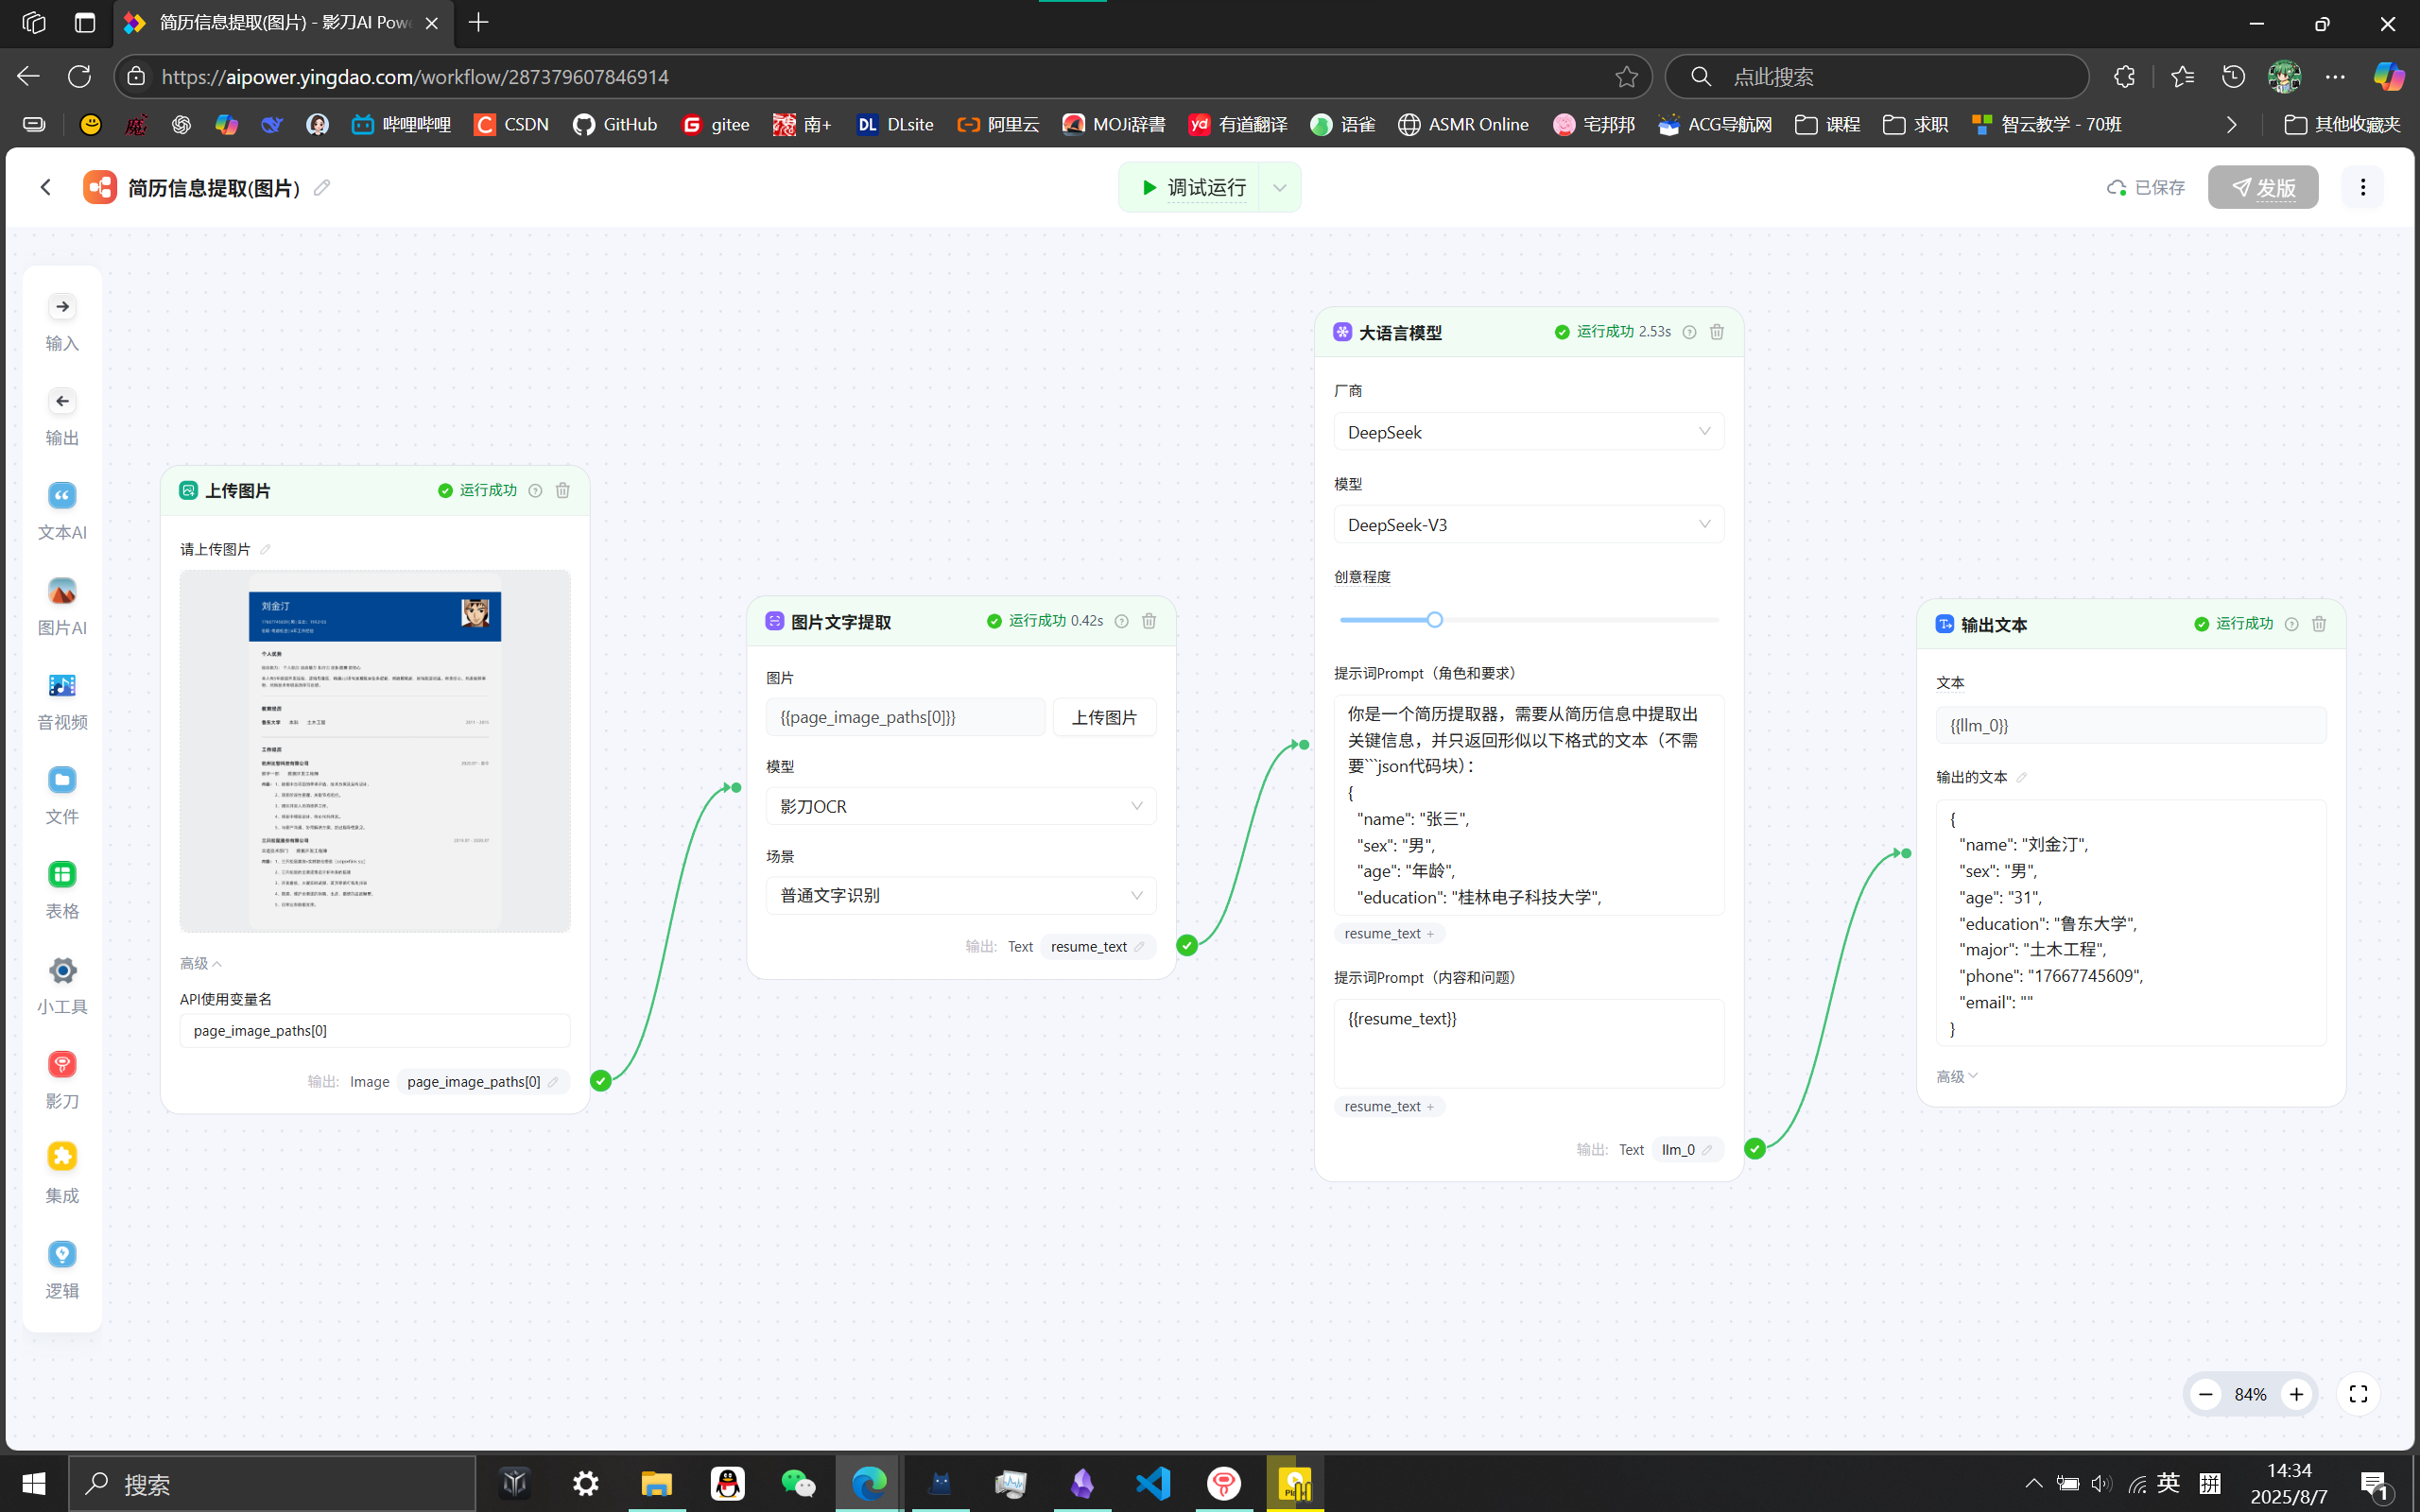Screen dimensions: 2420x1512
Task: Expand the 调试运行 dropdown arrow
Action: [x=1279, y=187]
